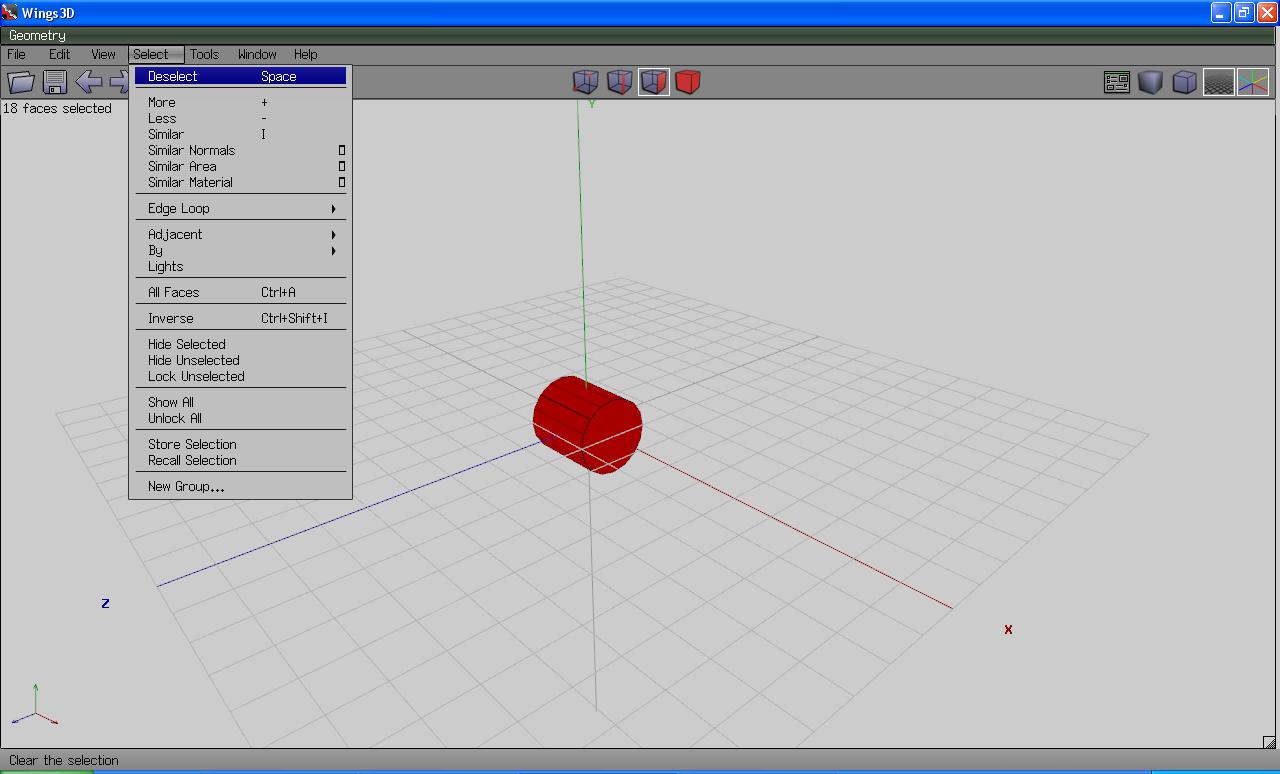The height and width of the screenshot is (774, 1280).
Task: Choose Recall Selection menu entry
Action: [240, 461]
